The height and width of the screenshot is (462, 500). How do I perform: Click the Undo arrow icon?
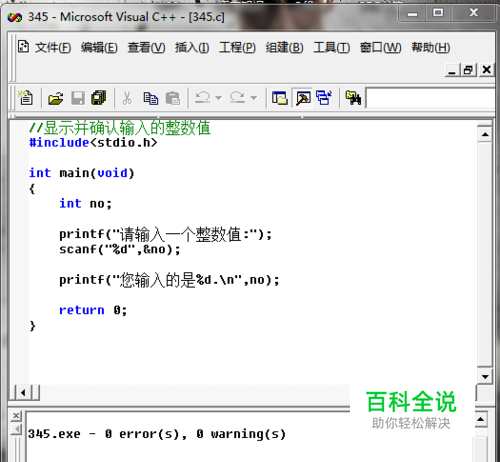pyautogui.click(x=202, y=98)
